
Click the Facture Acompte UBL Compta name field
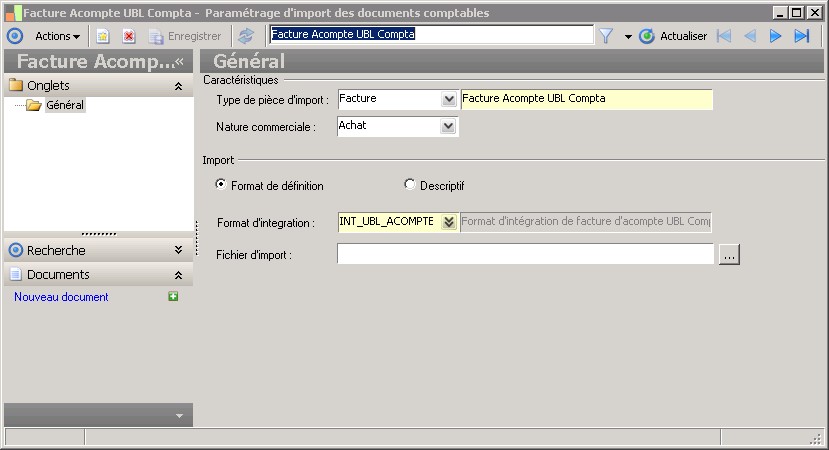coord(587,99)
